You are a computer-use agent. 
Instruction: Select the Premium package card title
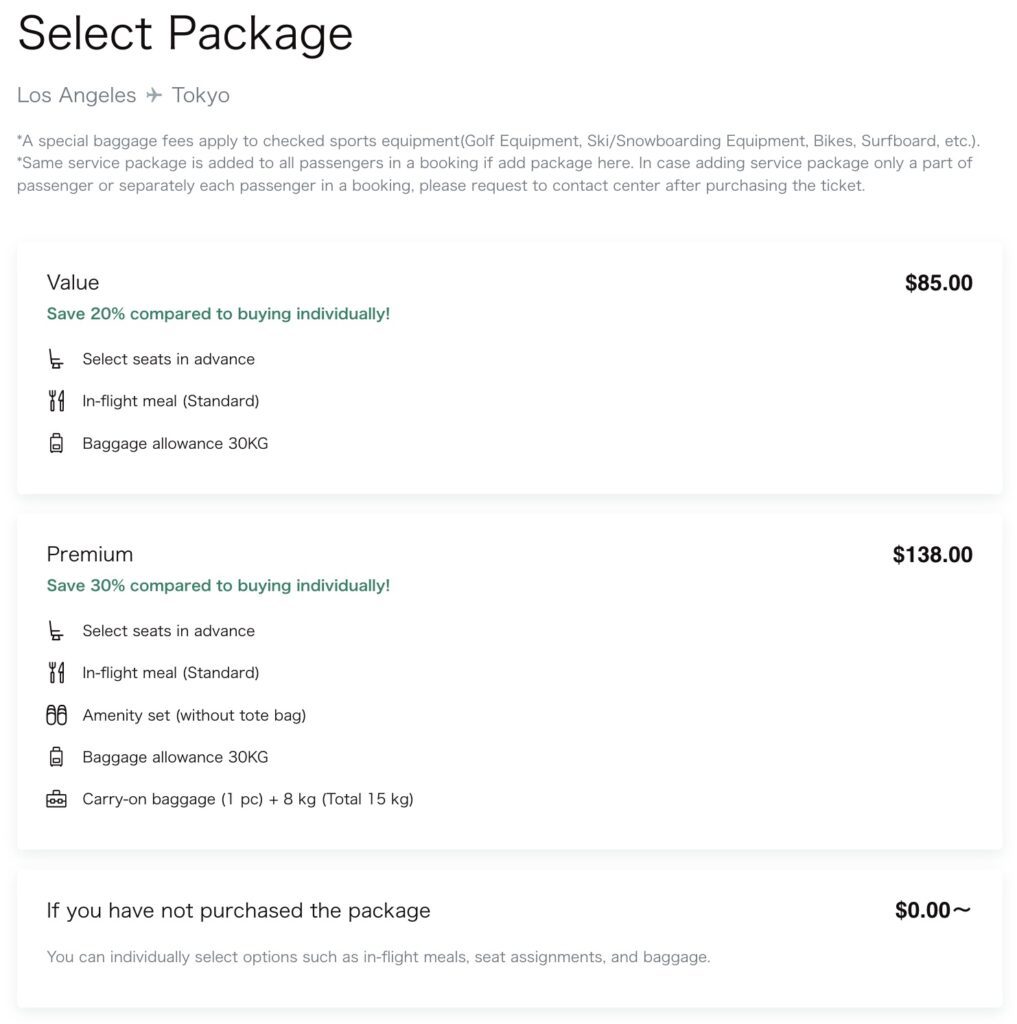click(90, 554)
